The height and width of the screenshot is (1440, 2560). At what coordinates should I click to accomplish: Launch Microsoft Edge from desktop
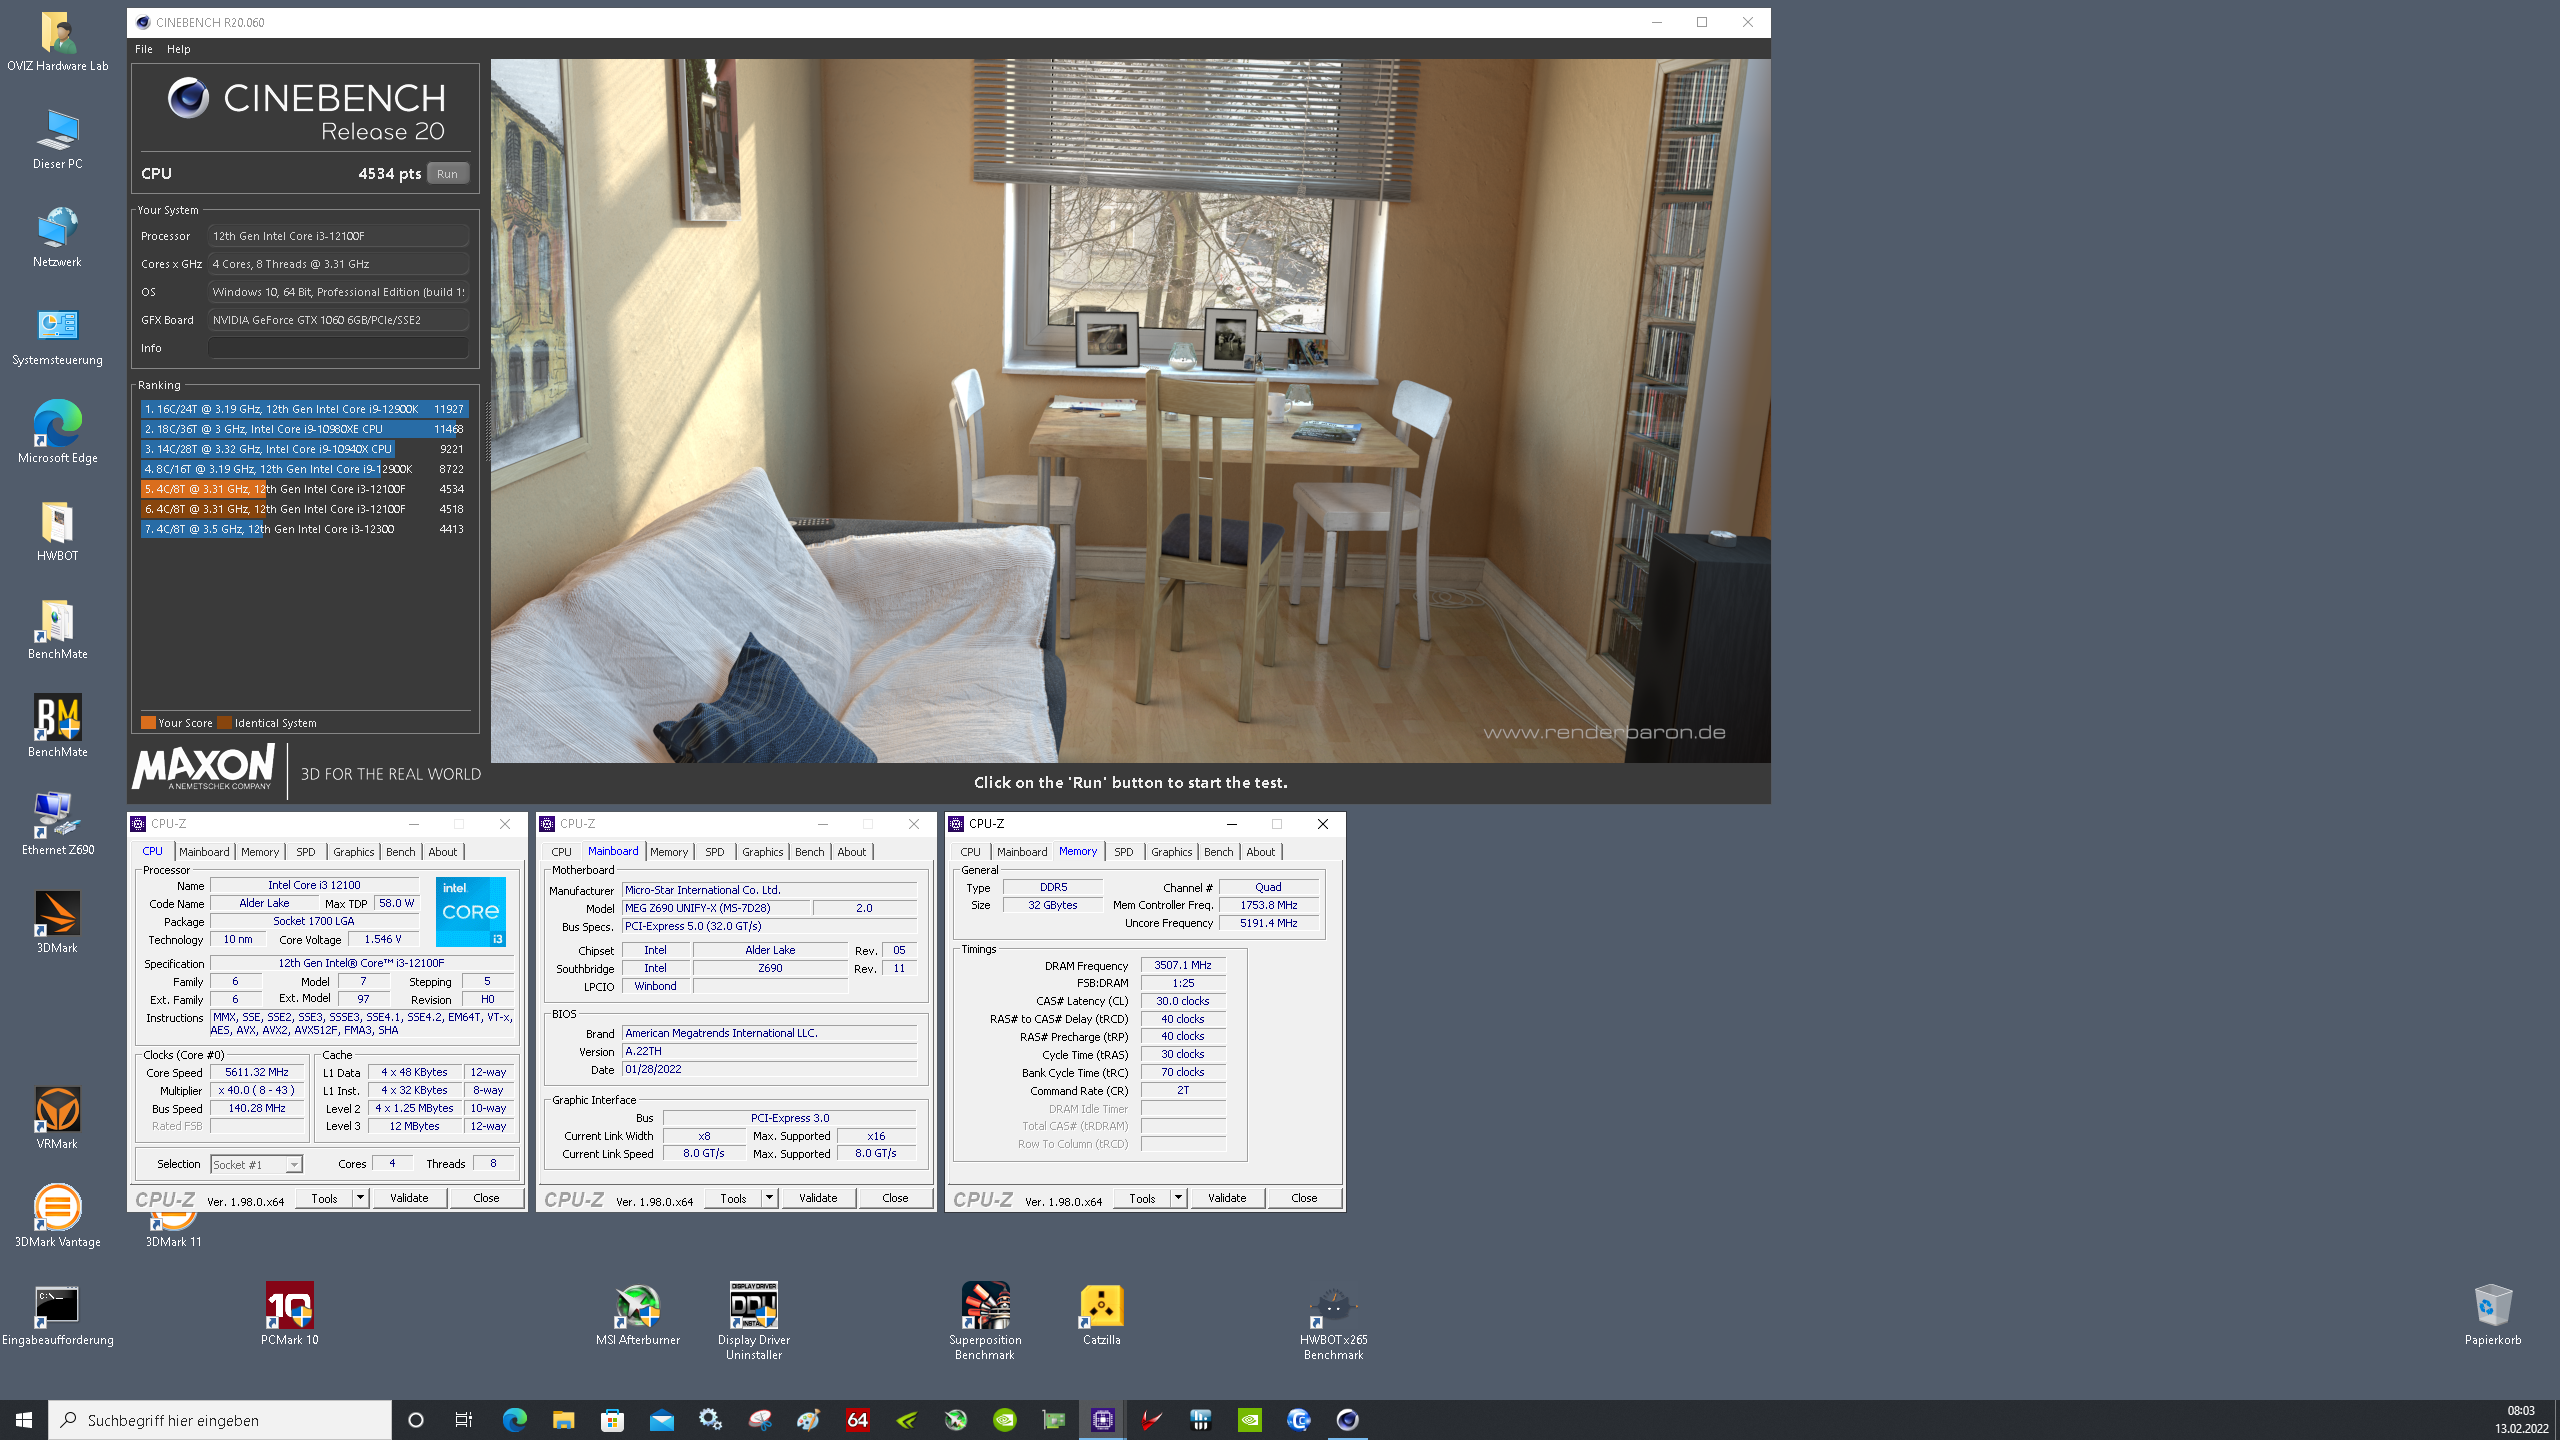[x=58, y=434]
